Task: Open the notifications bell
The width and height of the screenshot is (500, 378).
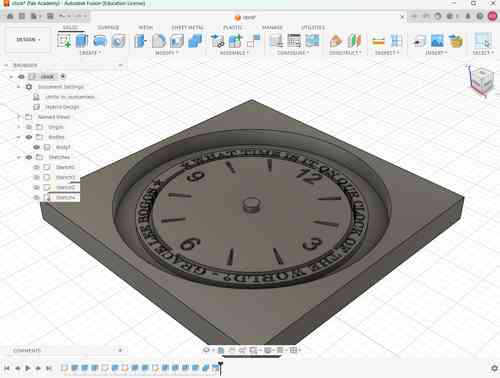Action: click(468, 16)
